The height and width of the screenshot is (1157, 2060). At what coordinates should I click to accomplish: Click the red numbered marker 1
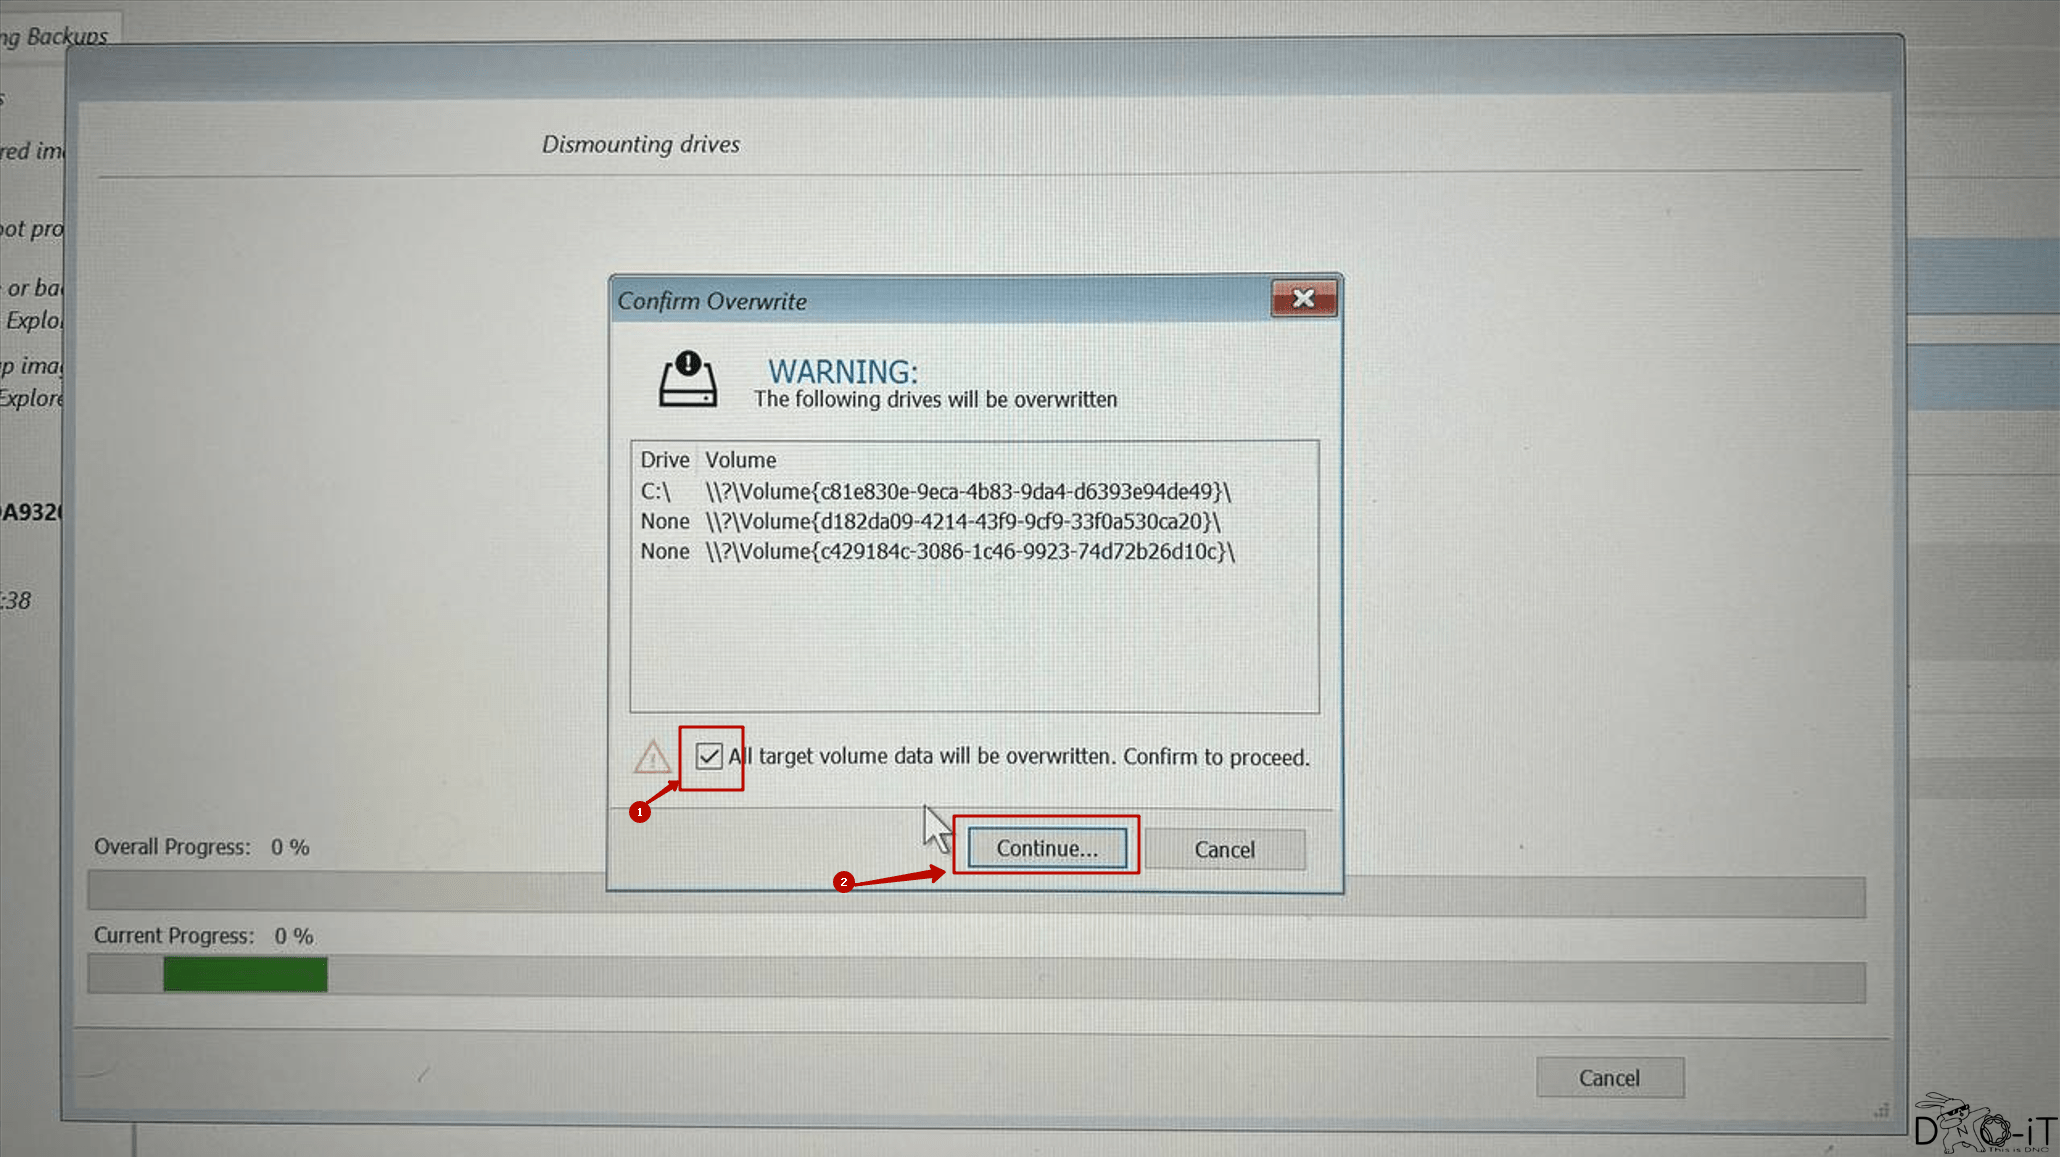pos(640,812)
